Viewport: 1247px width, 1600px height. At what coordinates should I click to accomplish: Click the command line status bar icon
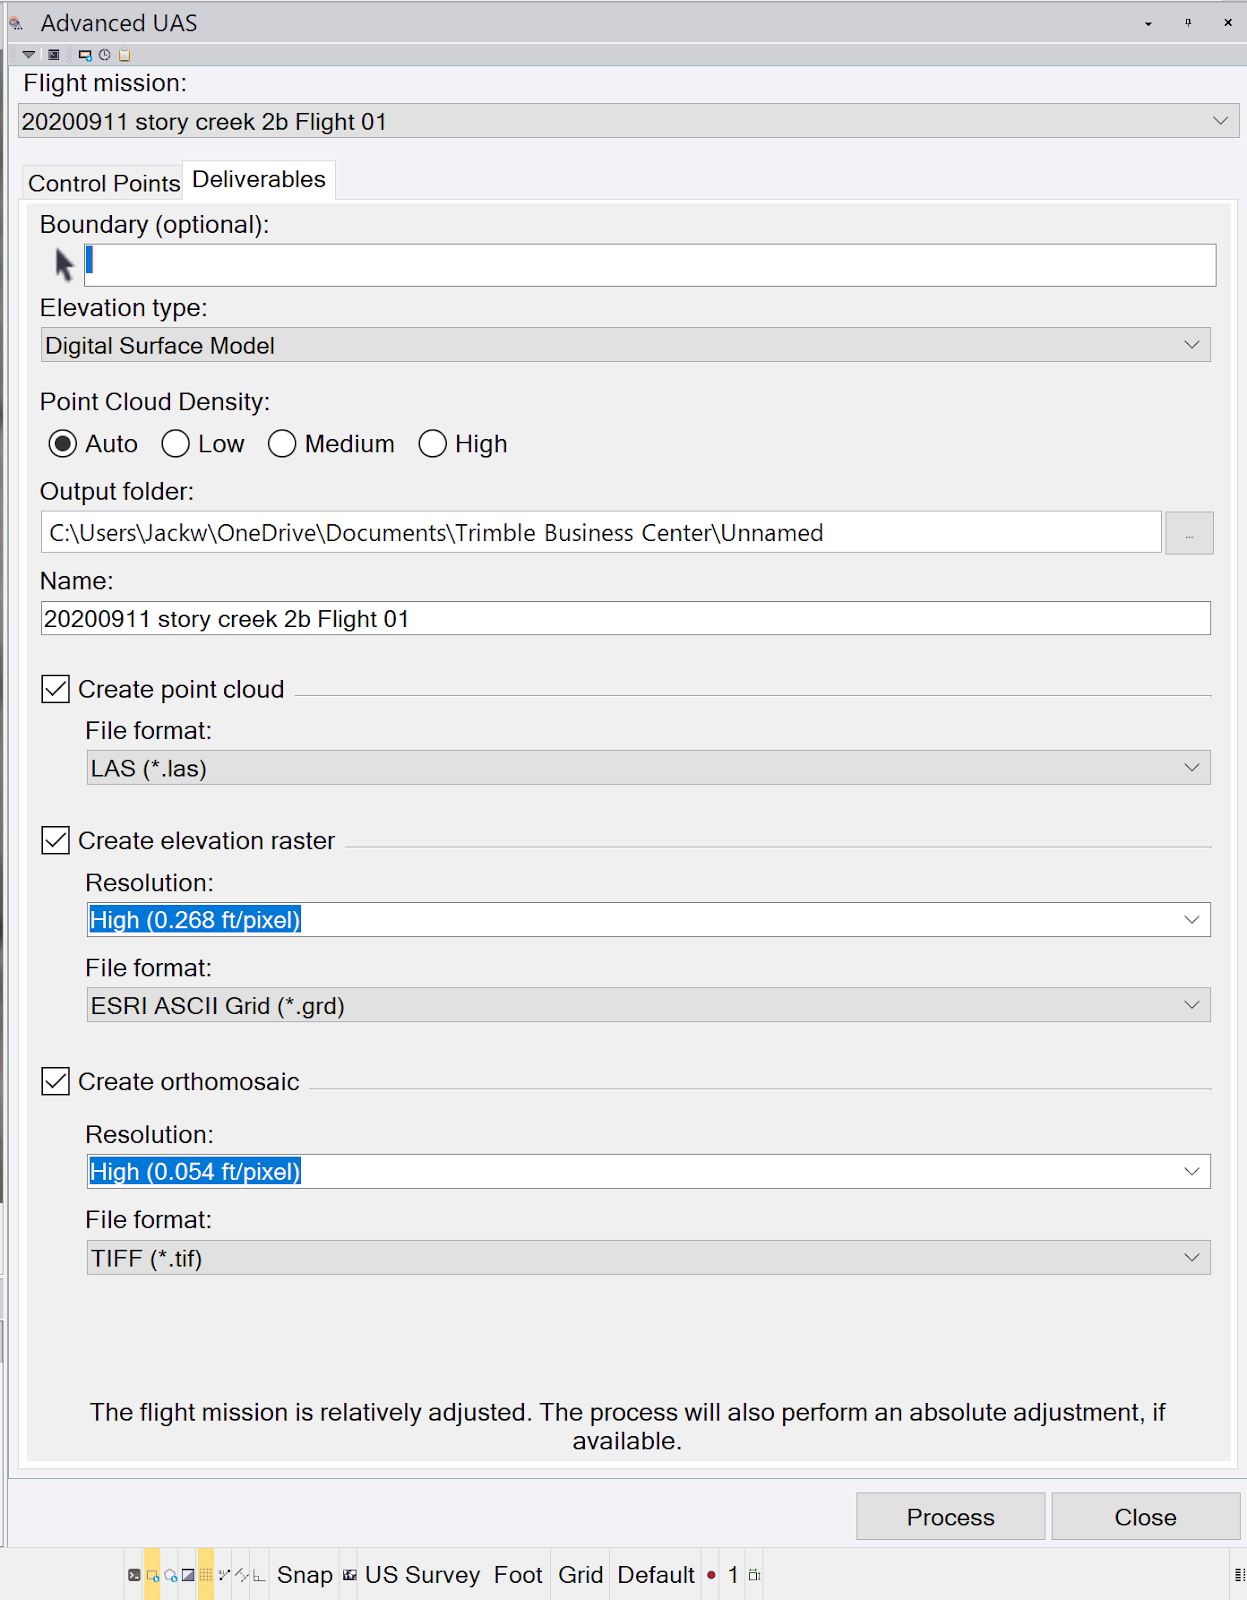click(134, 1575)
